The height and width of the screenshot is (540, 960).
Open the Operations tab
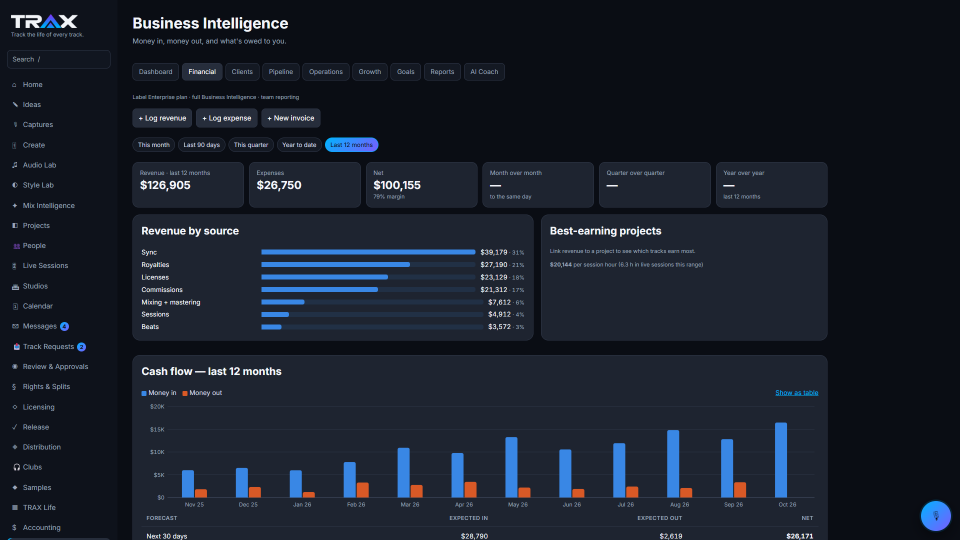click(326, 72)
